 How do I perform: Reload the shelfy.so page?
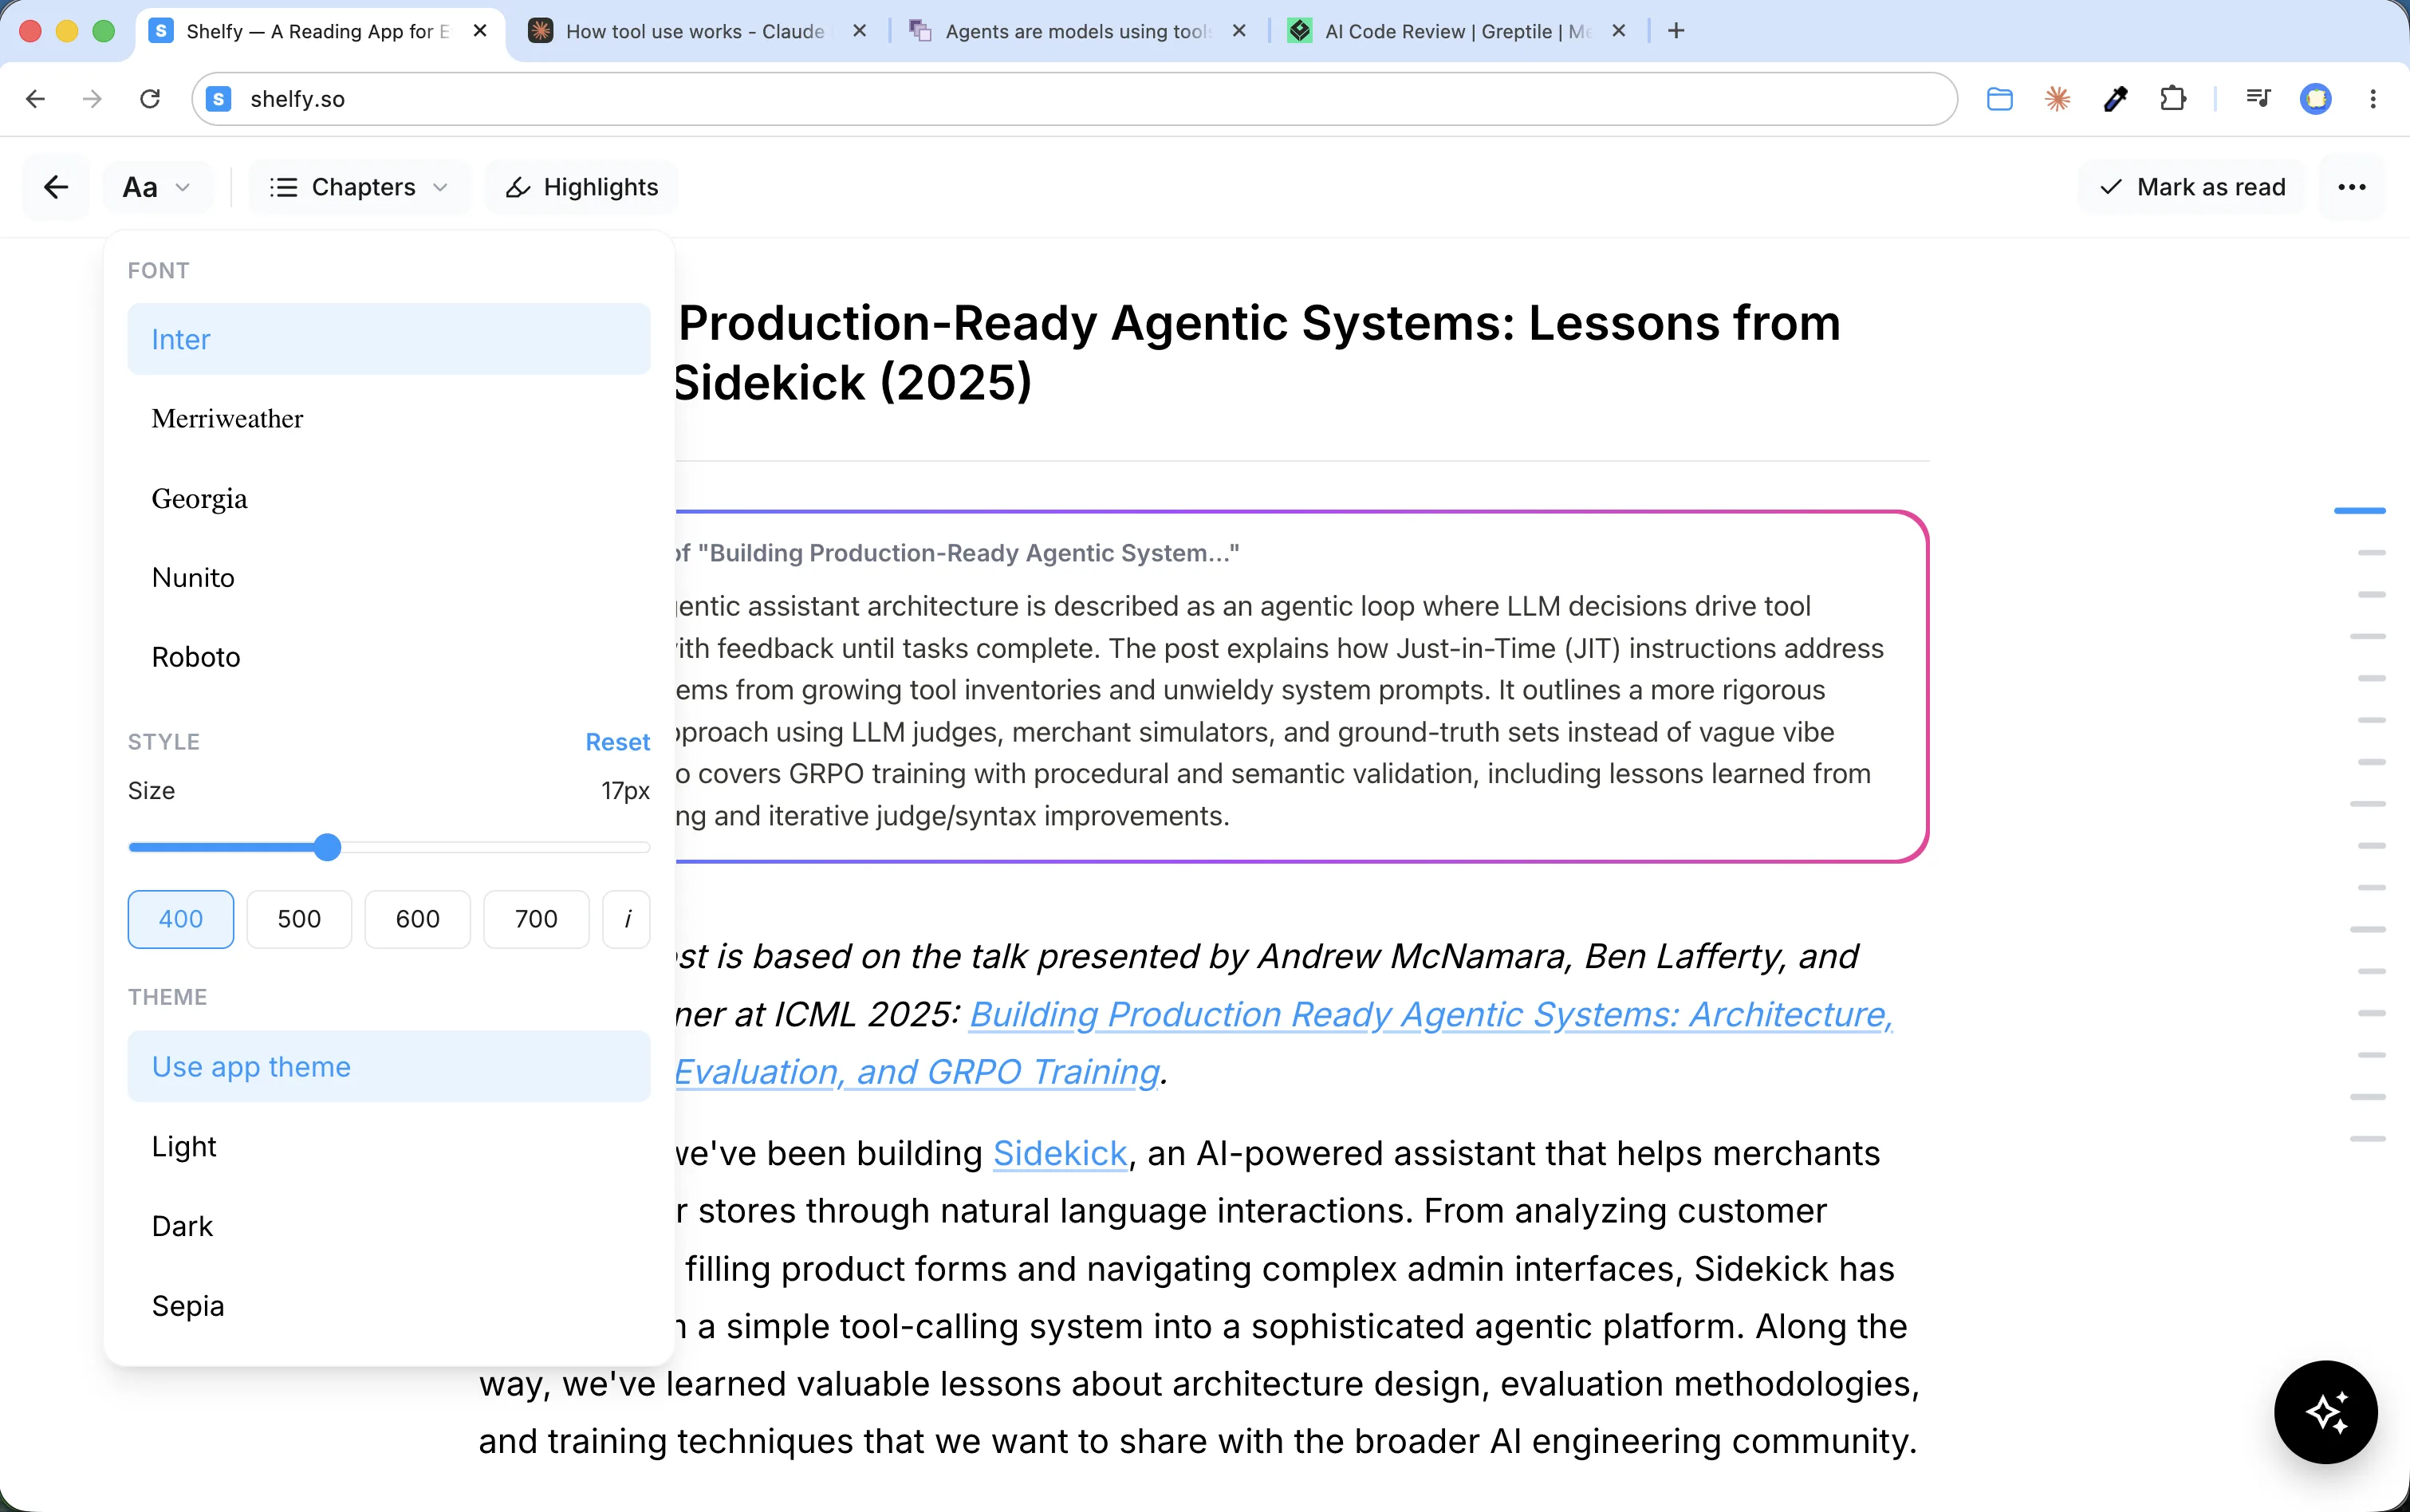click(150, 99)
